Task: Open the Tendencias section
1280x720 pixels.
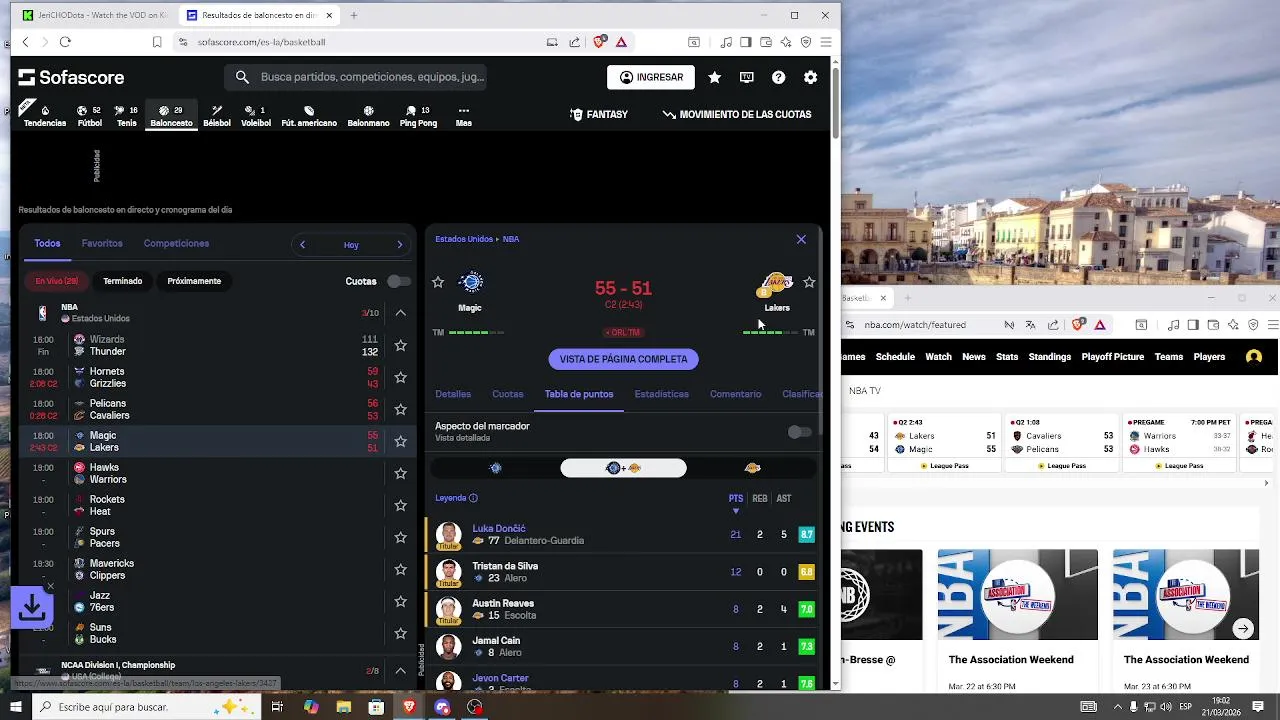Action: 45,116
